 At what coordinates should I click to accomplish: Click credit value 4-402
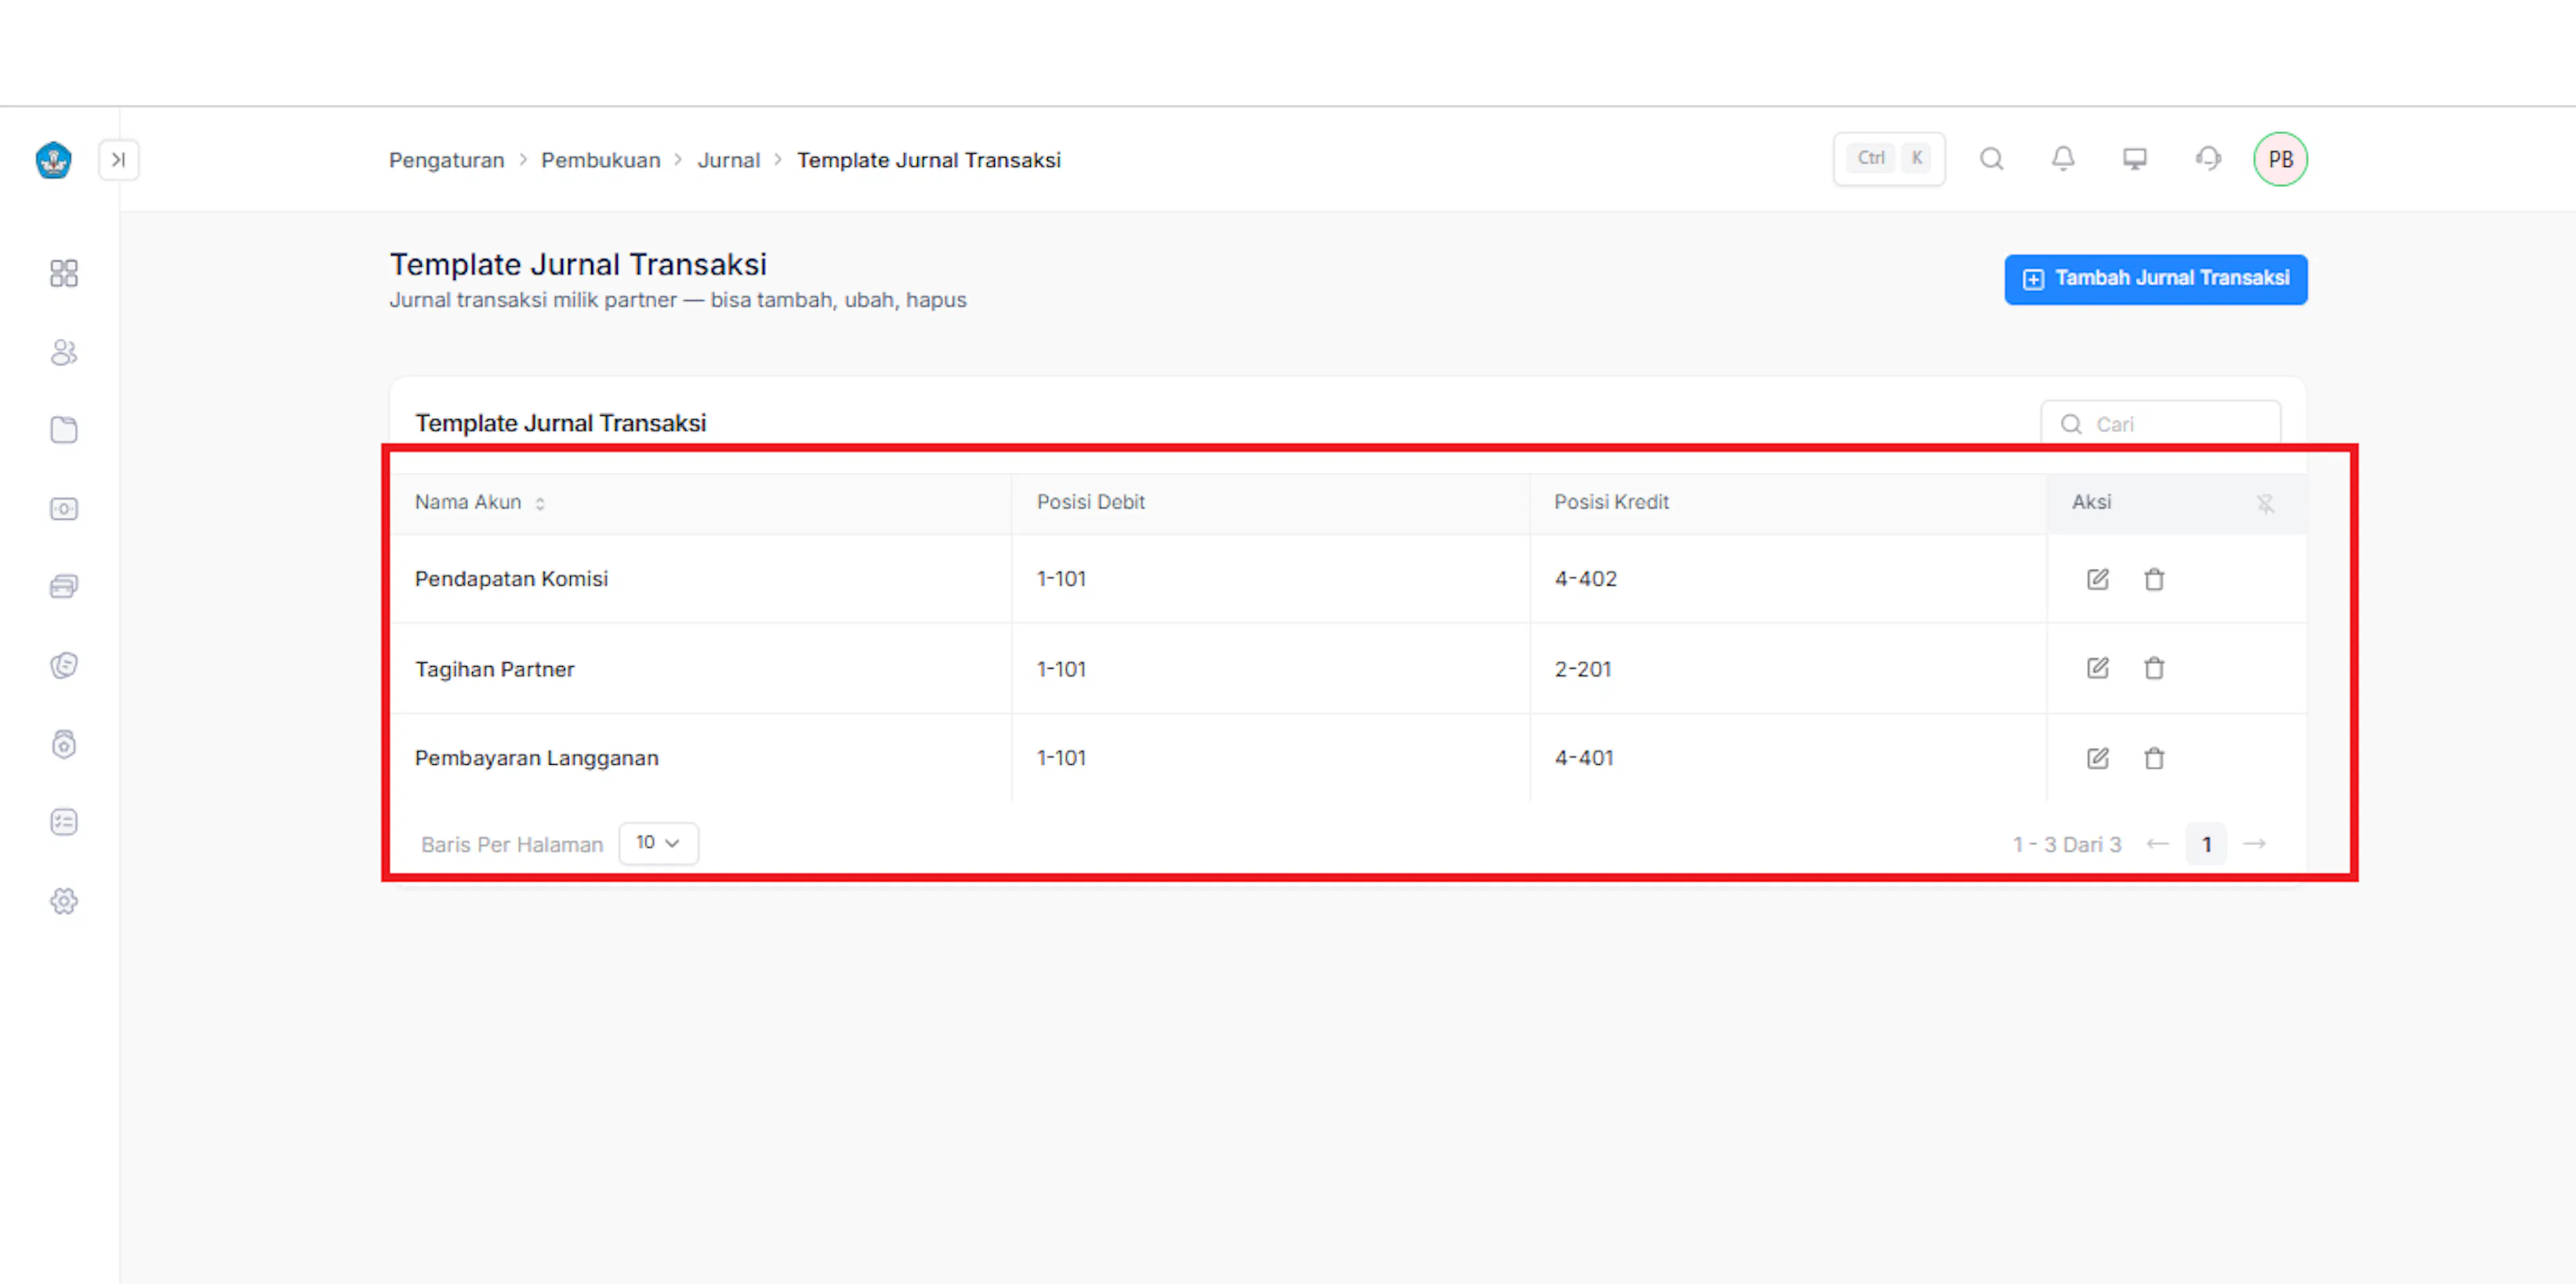(1585, 579)
